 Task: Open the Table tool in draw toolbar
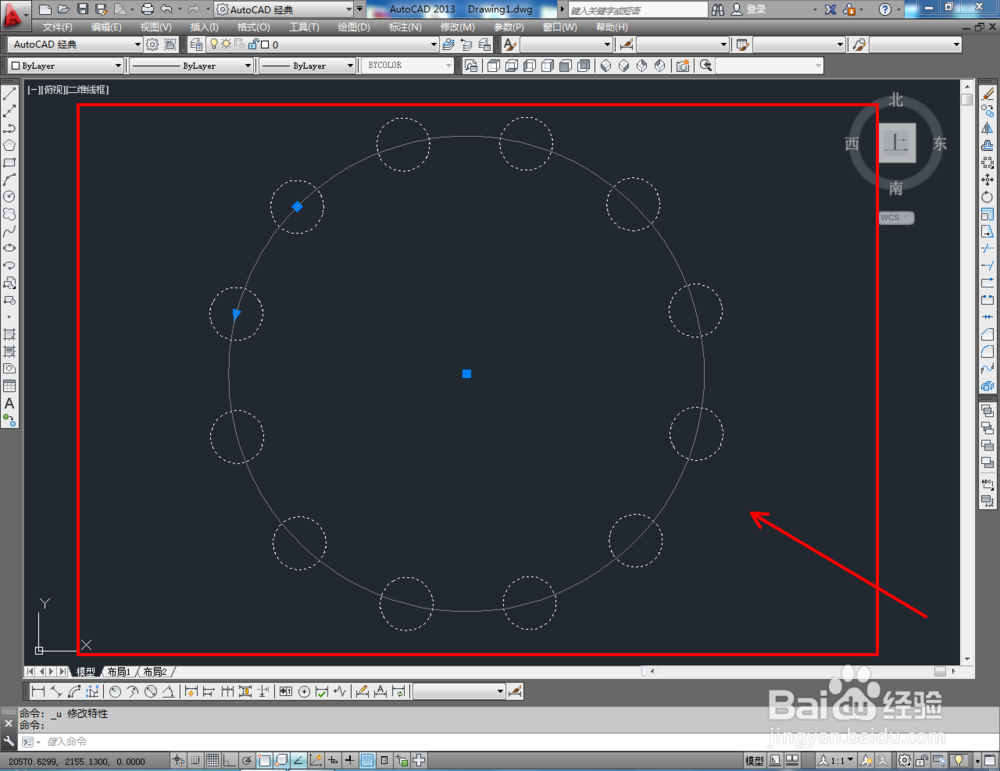click(10, 386)
